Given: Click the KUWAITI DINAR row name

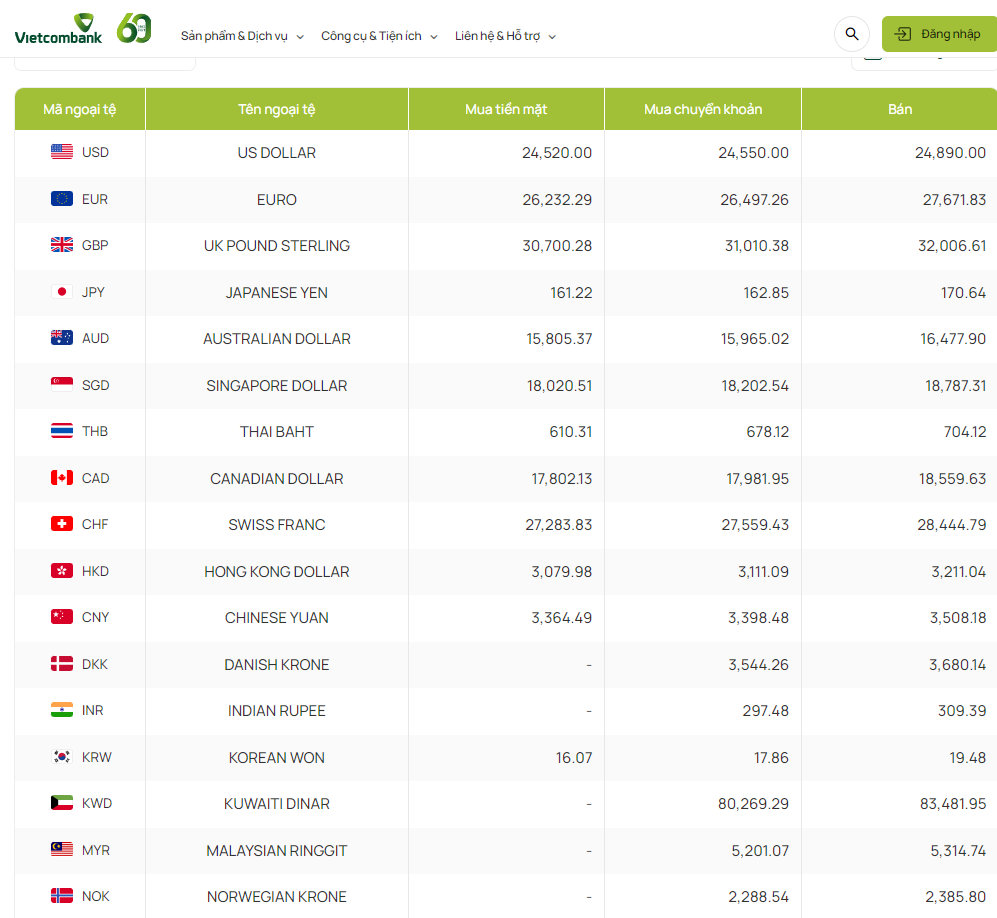Looking at the screenshot, I should [277, 804].
